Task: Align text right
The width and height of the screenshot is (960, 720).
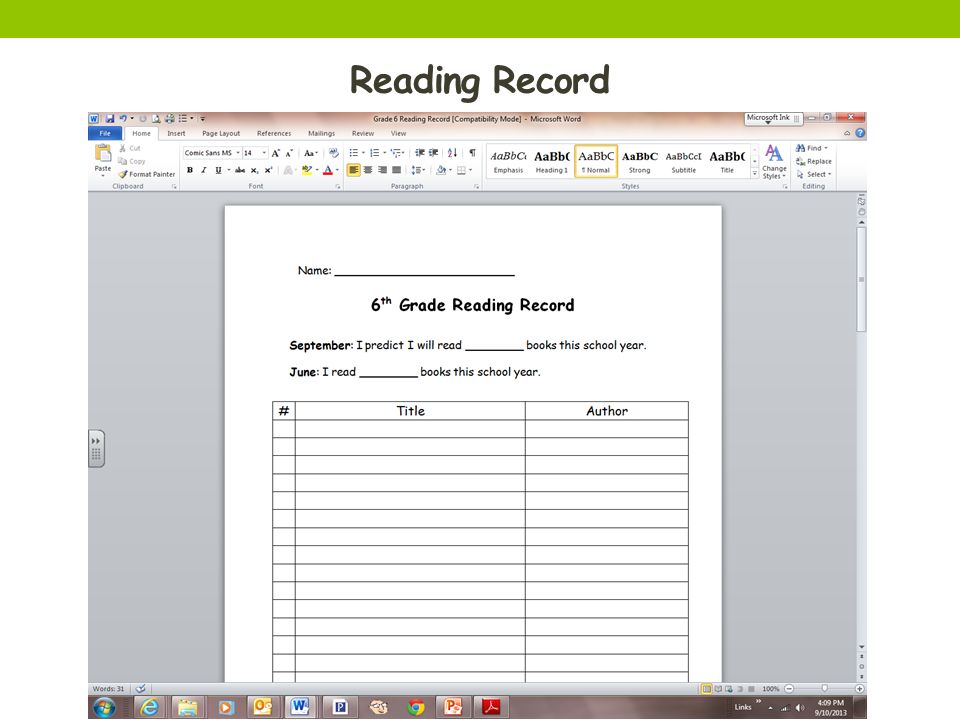Action: (382, 170)
